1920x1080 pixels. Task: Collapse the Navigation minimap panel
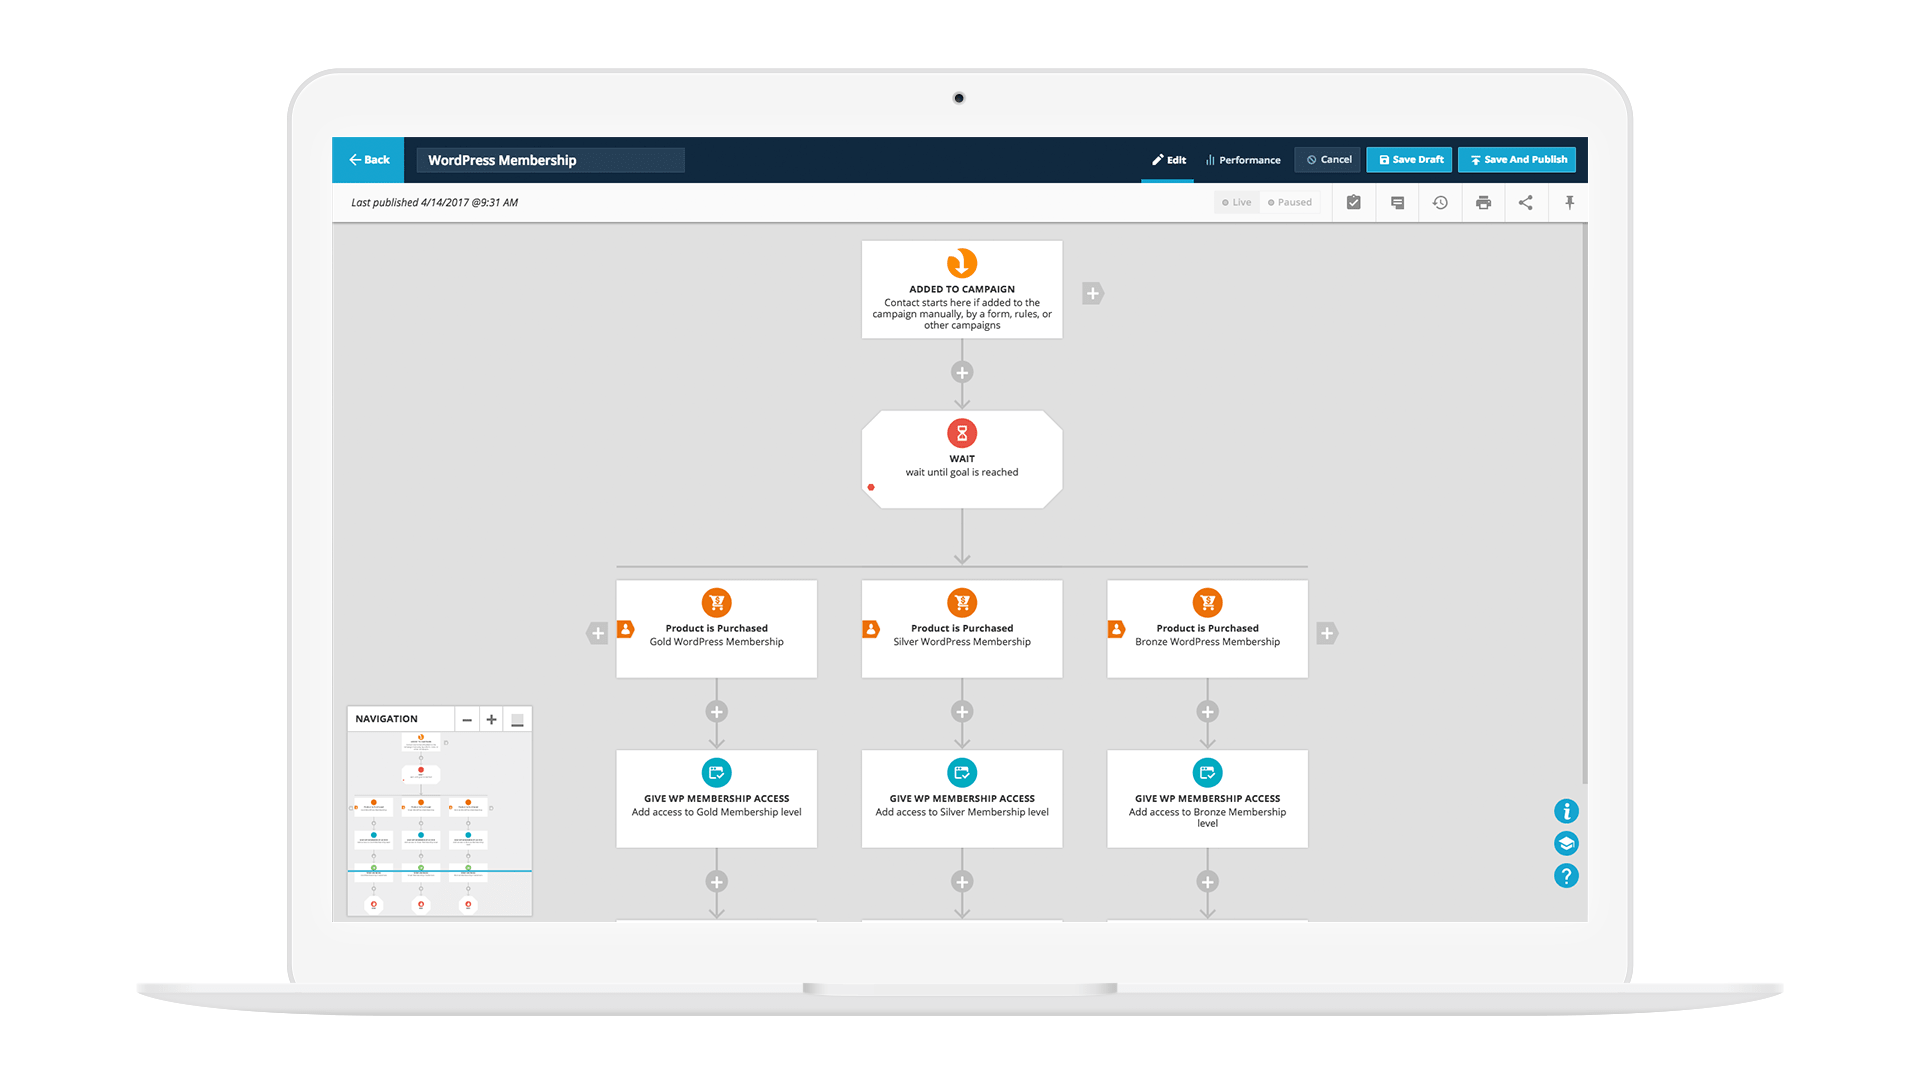pos(517,720)
